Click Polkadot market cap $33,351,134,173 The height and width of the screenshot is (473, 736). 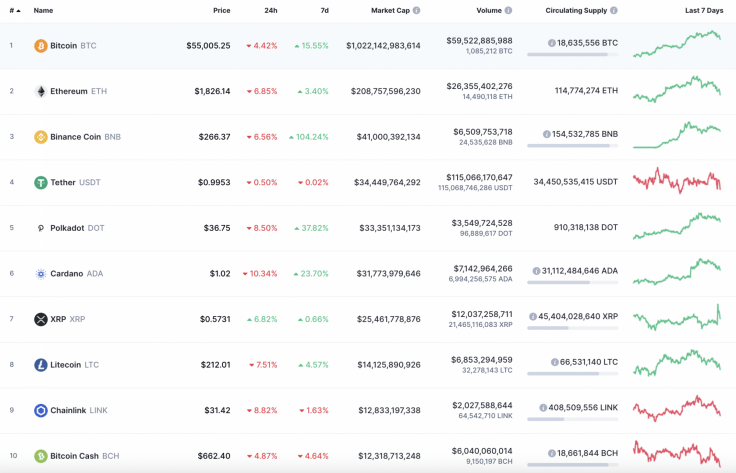(x=390, y=228)
